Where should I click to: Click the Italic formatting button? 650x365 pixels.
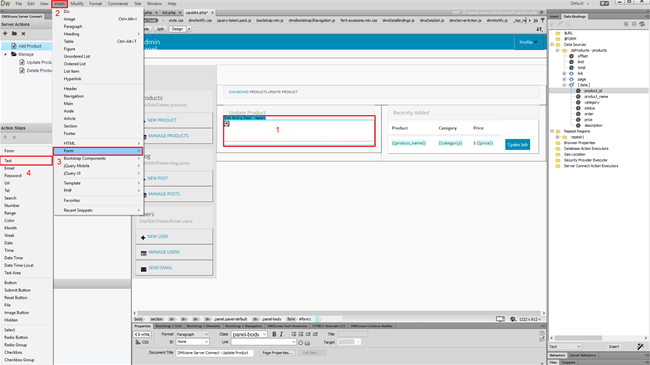(281, 334)
